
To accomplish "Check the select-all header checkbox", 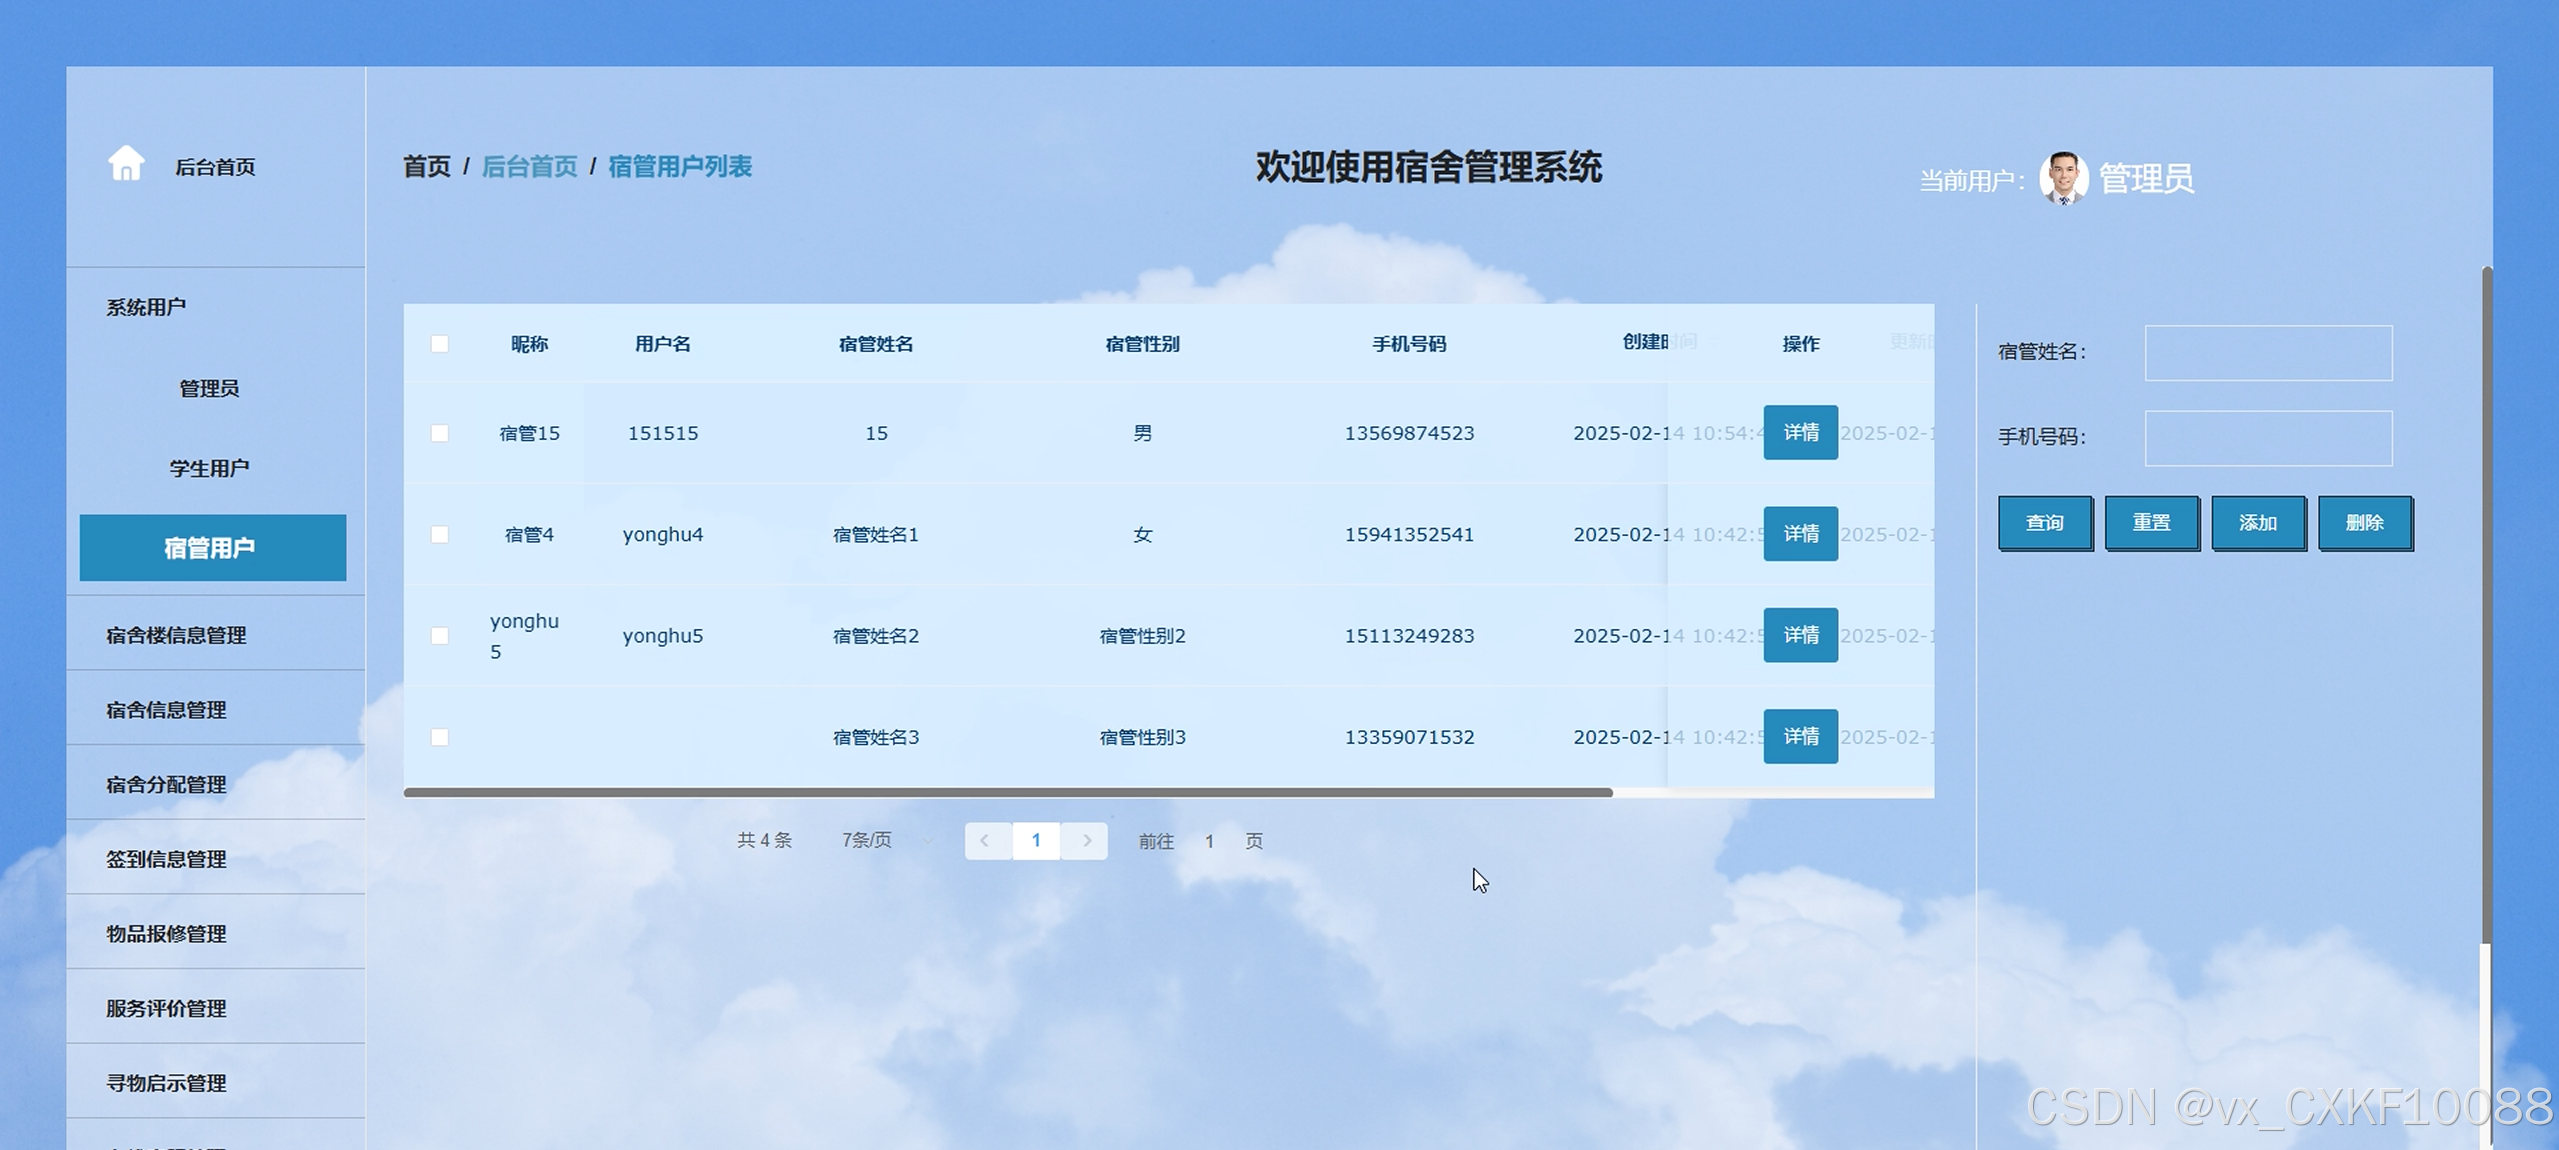I will click(x=440, y=344).
